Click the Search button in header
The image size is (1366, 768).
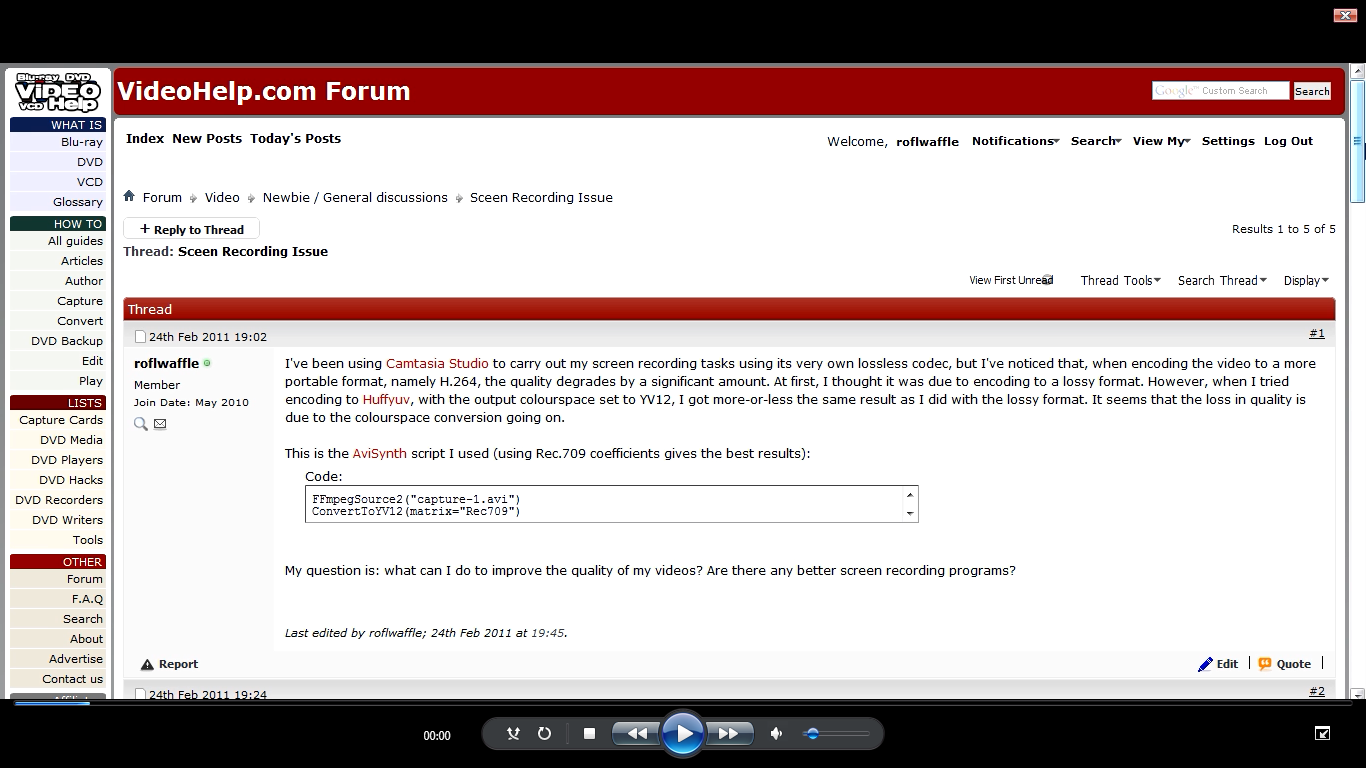(x=1312, y=91)
